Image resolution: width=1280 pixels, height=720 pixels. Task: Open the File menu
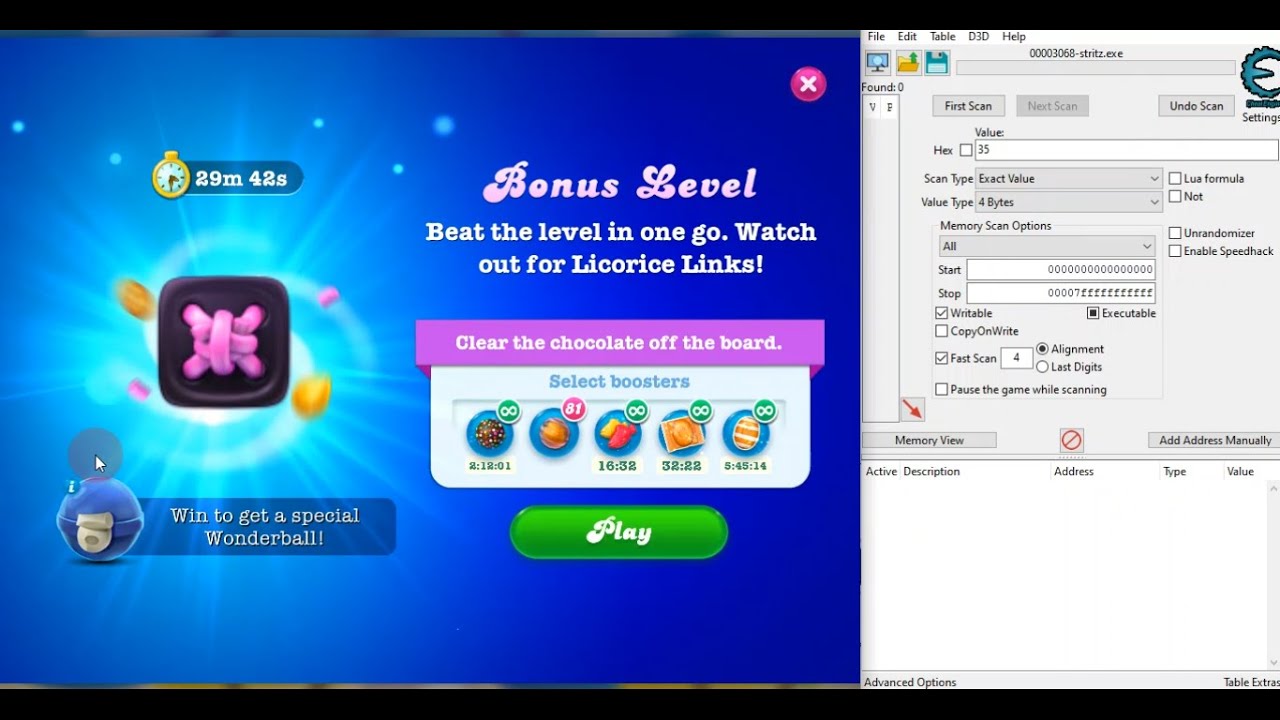876,36
